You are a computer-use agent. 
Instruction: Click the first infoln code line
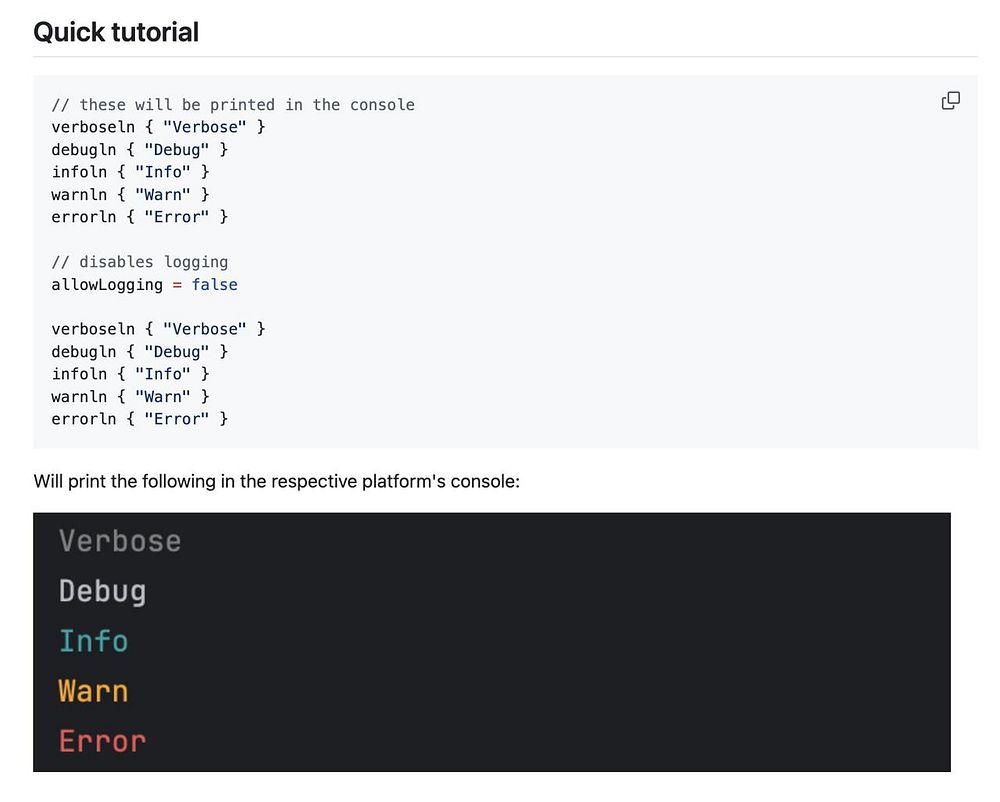pos(131,172)
